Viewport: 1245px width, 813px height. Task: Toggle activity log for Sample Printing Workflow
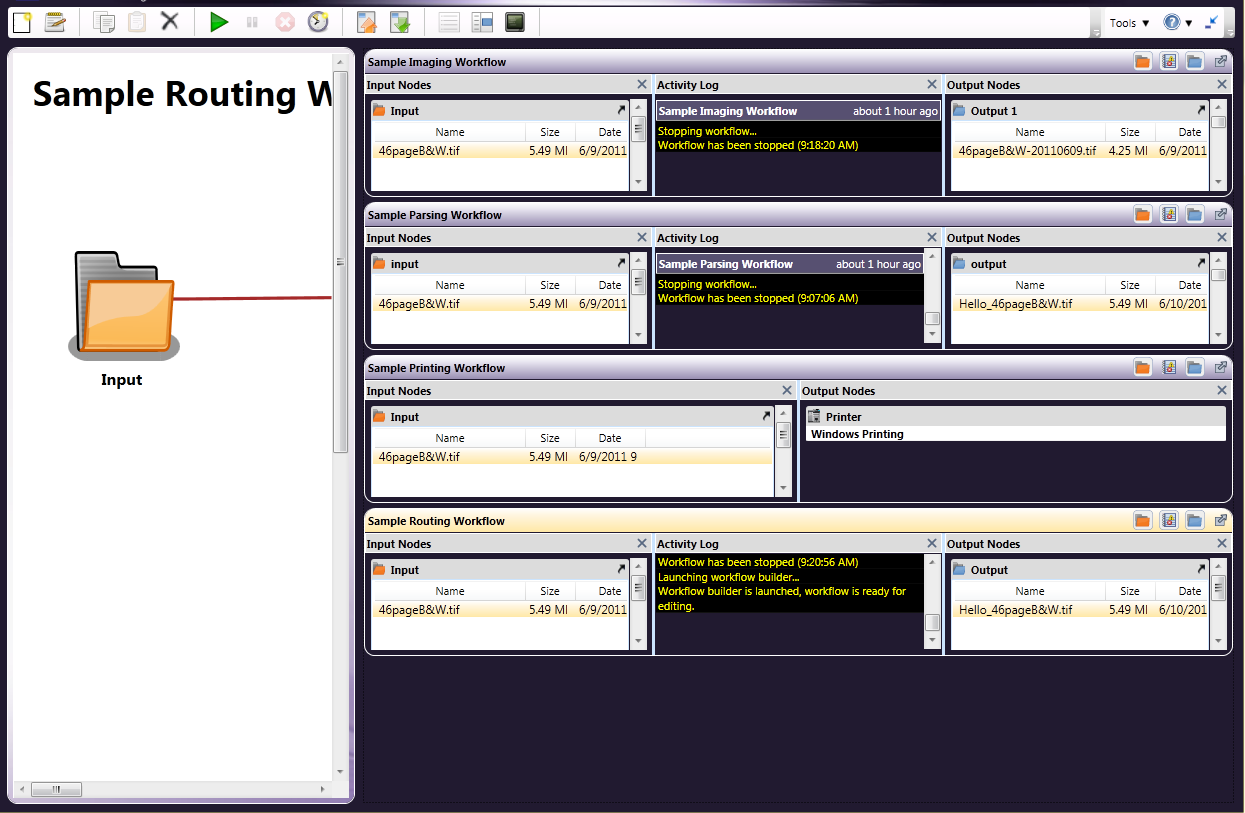click(x=1168, y=368)
